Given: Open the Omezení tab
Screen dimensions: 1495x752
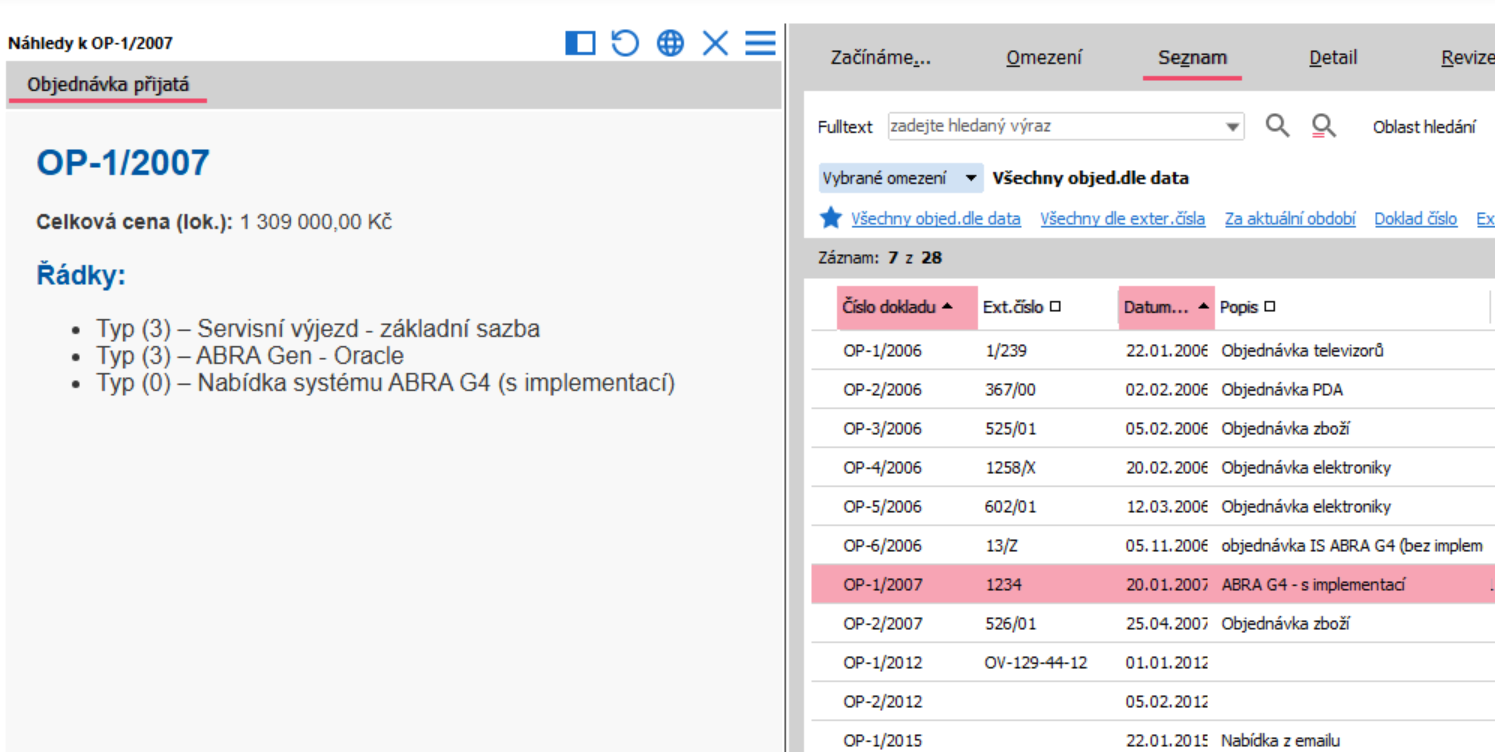Looking at the screenshot, I should click(x=1043, y=58).
